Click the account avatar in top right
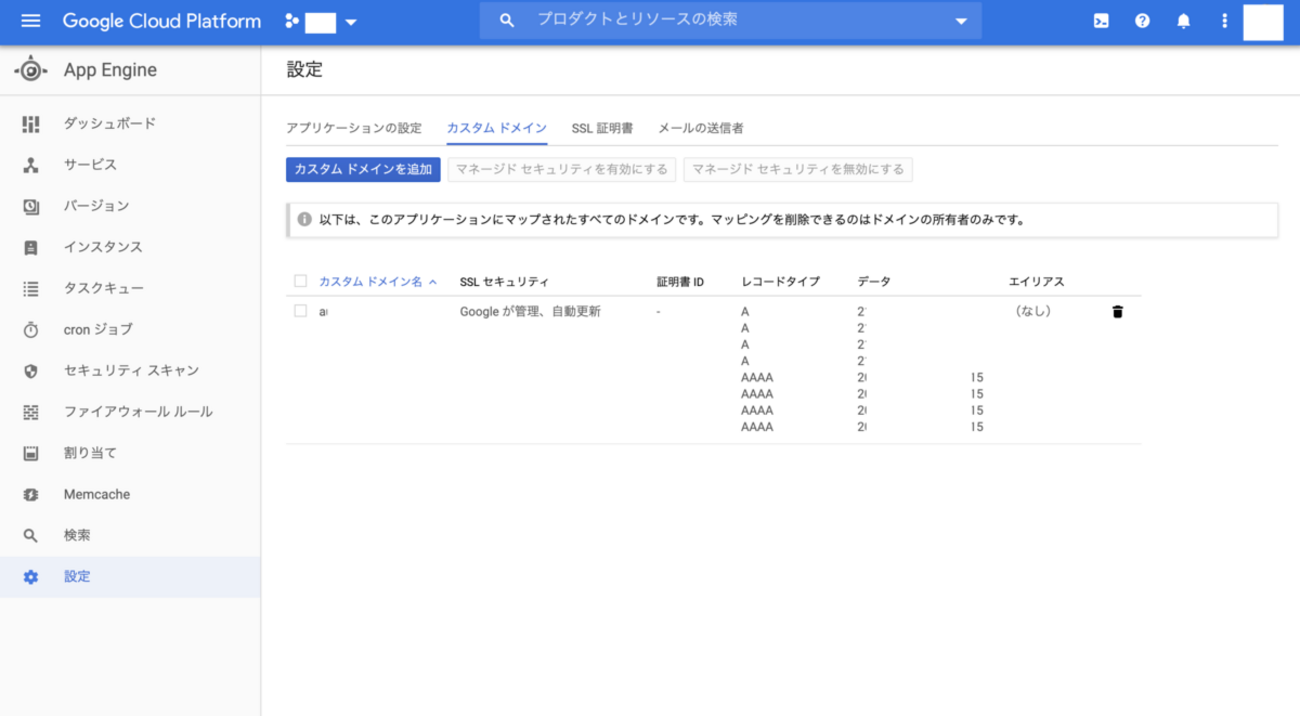Screen dimensions: 1300x716 (x=1263, y=21)
